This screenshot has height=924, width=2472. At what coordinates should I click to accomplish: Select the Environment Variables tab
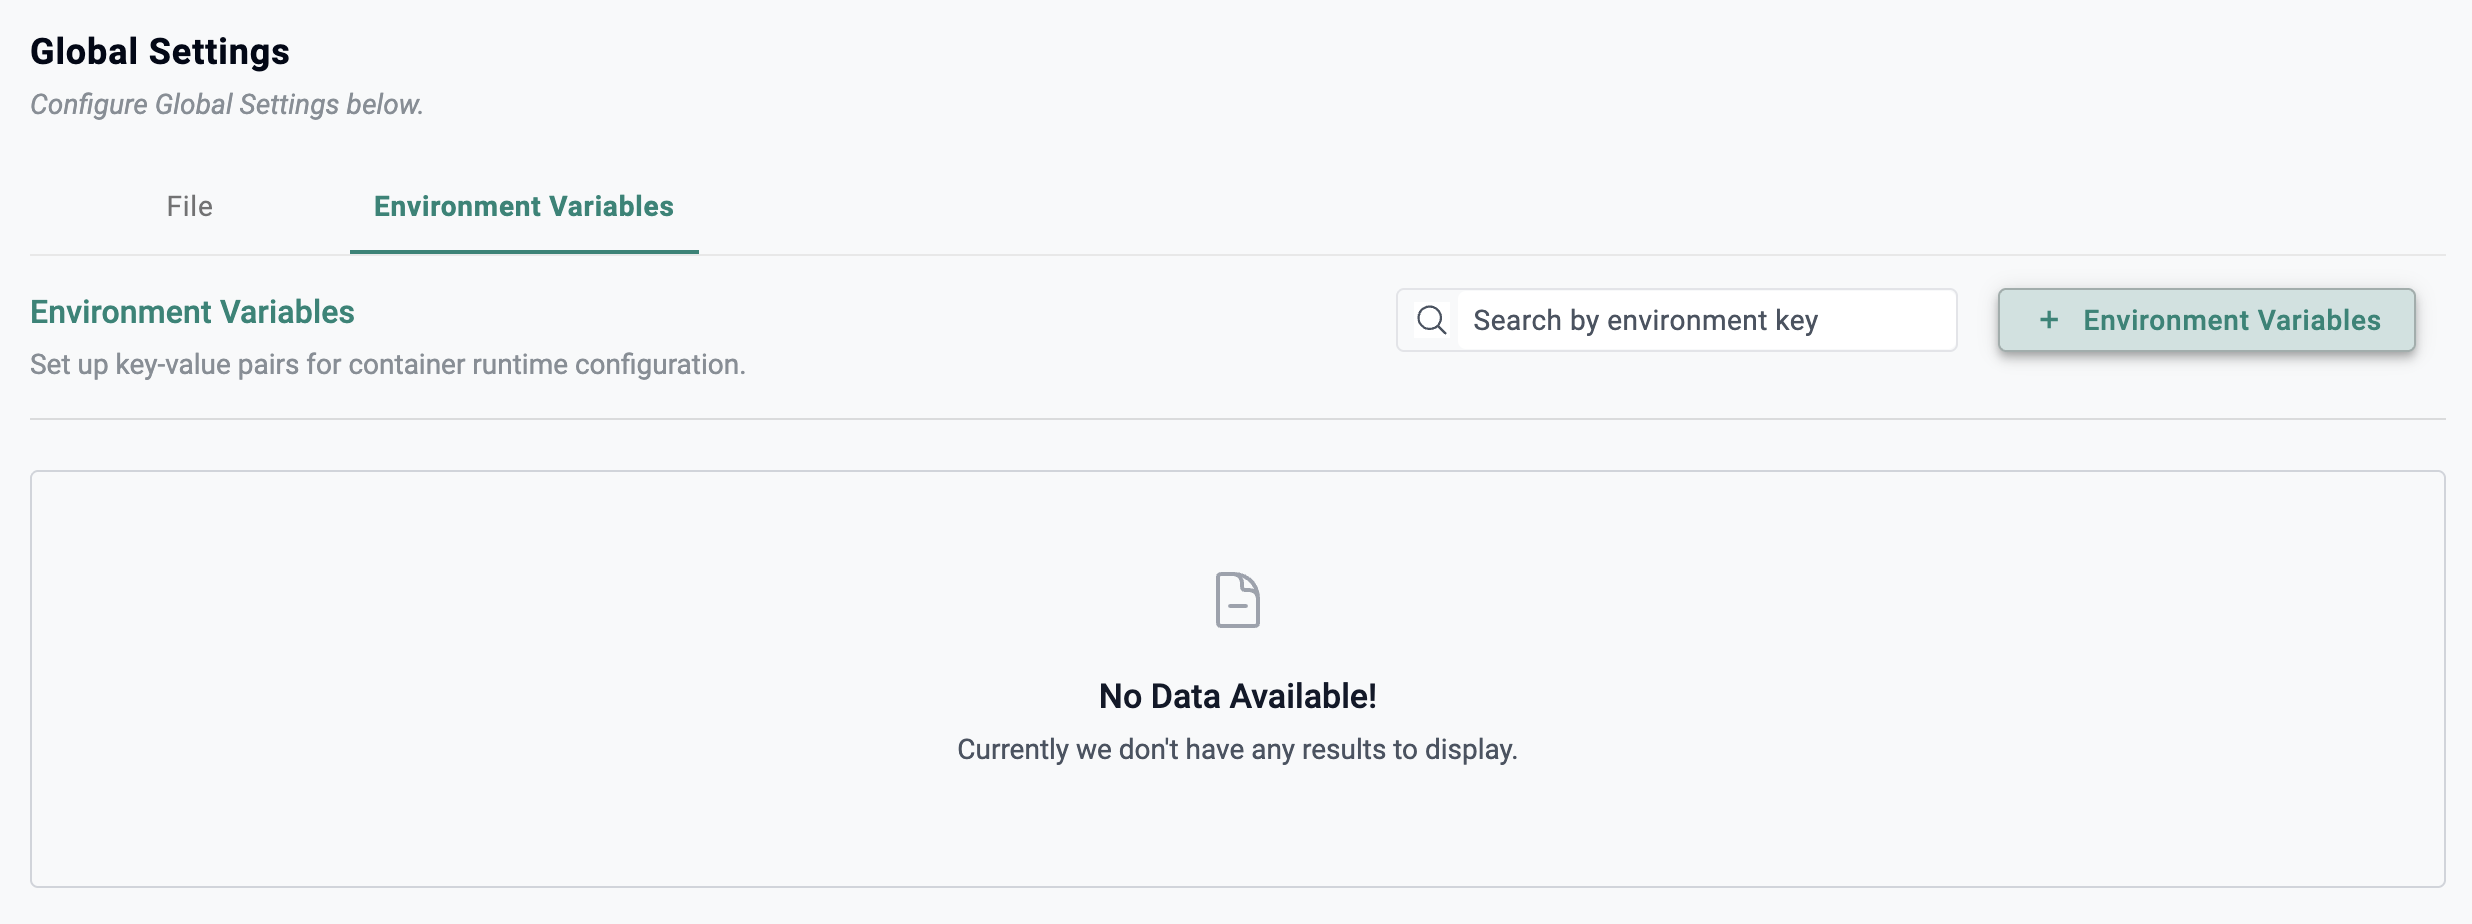[523, 206]
